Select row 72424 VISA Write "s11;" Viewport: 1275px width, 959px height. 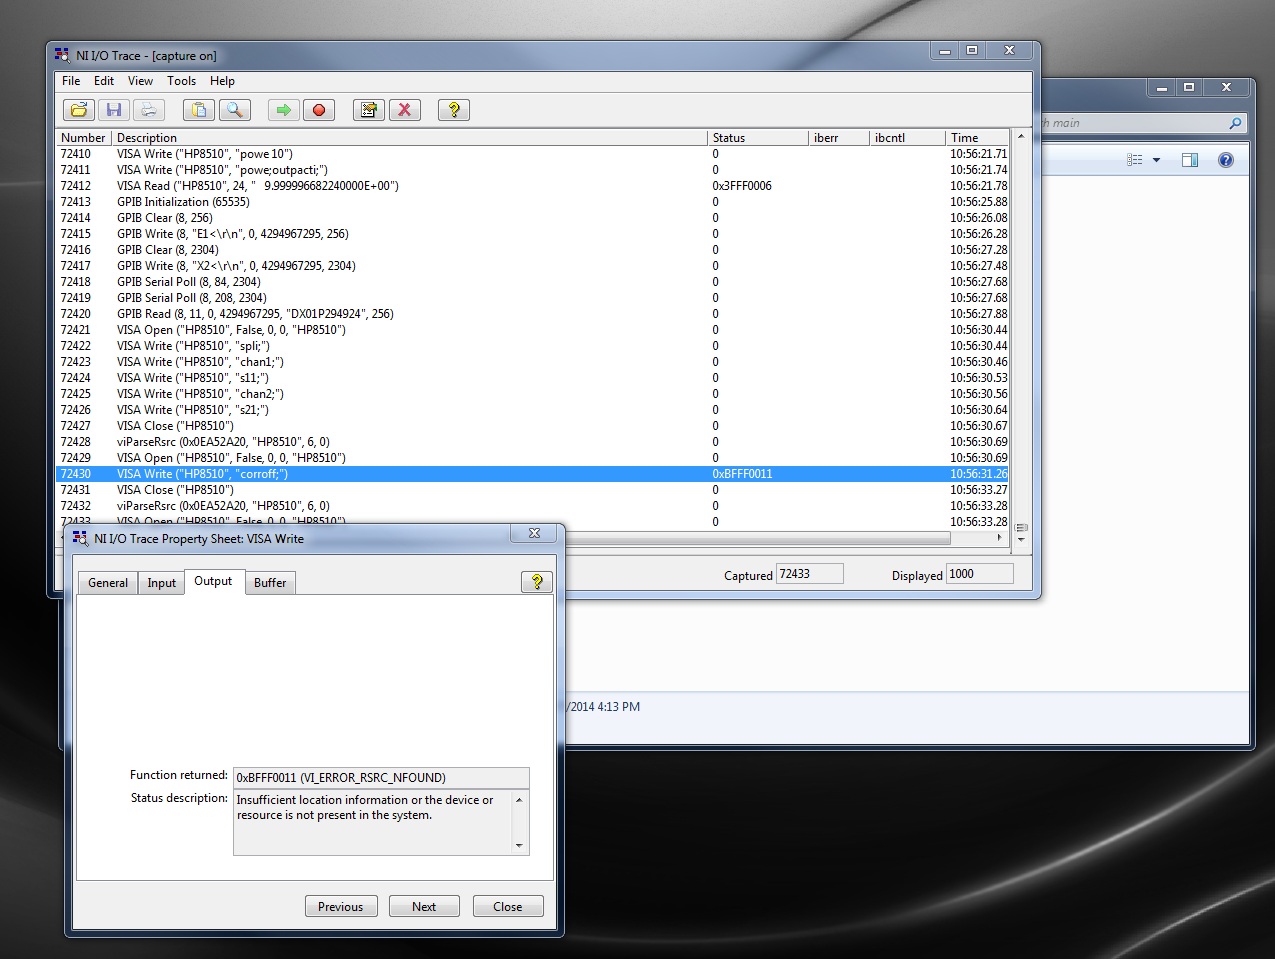(532, 378)
